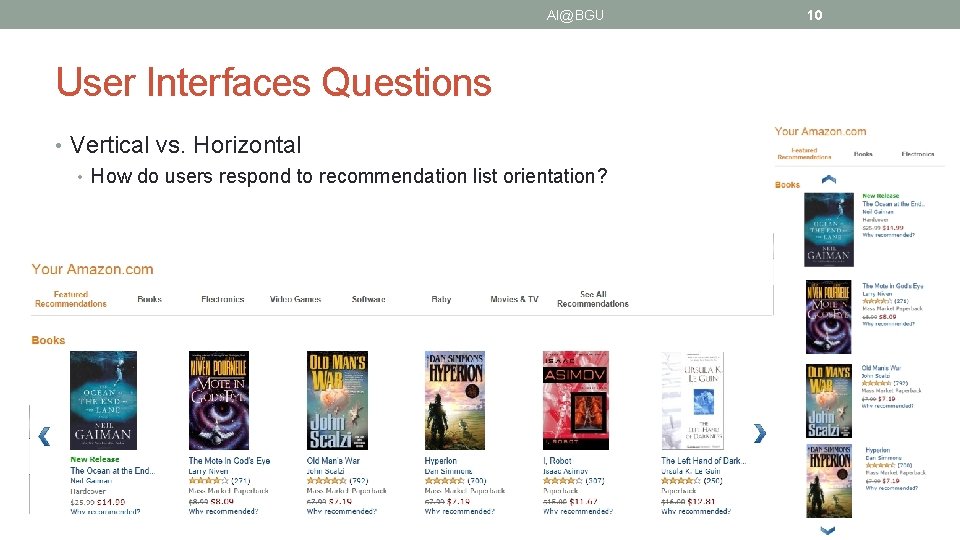Switch to the Video Games tab

pyautogui.click(x=295, y=299)
